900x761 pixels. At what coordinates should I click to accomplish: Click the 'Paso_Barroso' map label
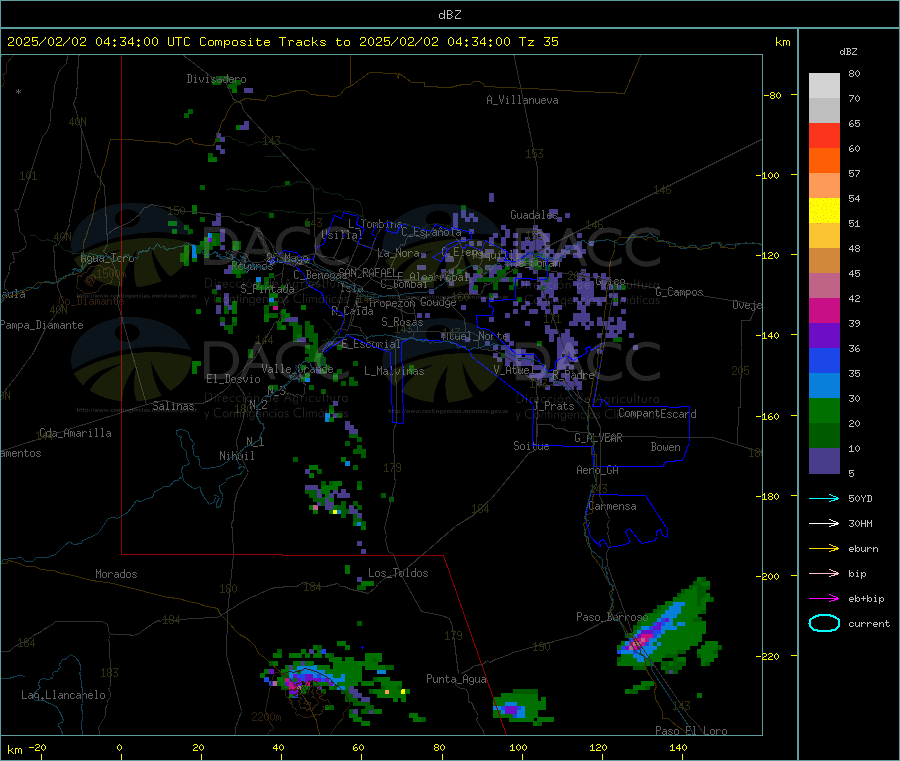612,617
